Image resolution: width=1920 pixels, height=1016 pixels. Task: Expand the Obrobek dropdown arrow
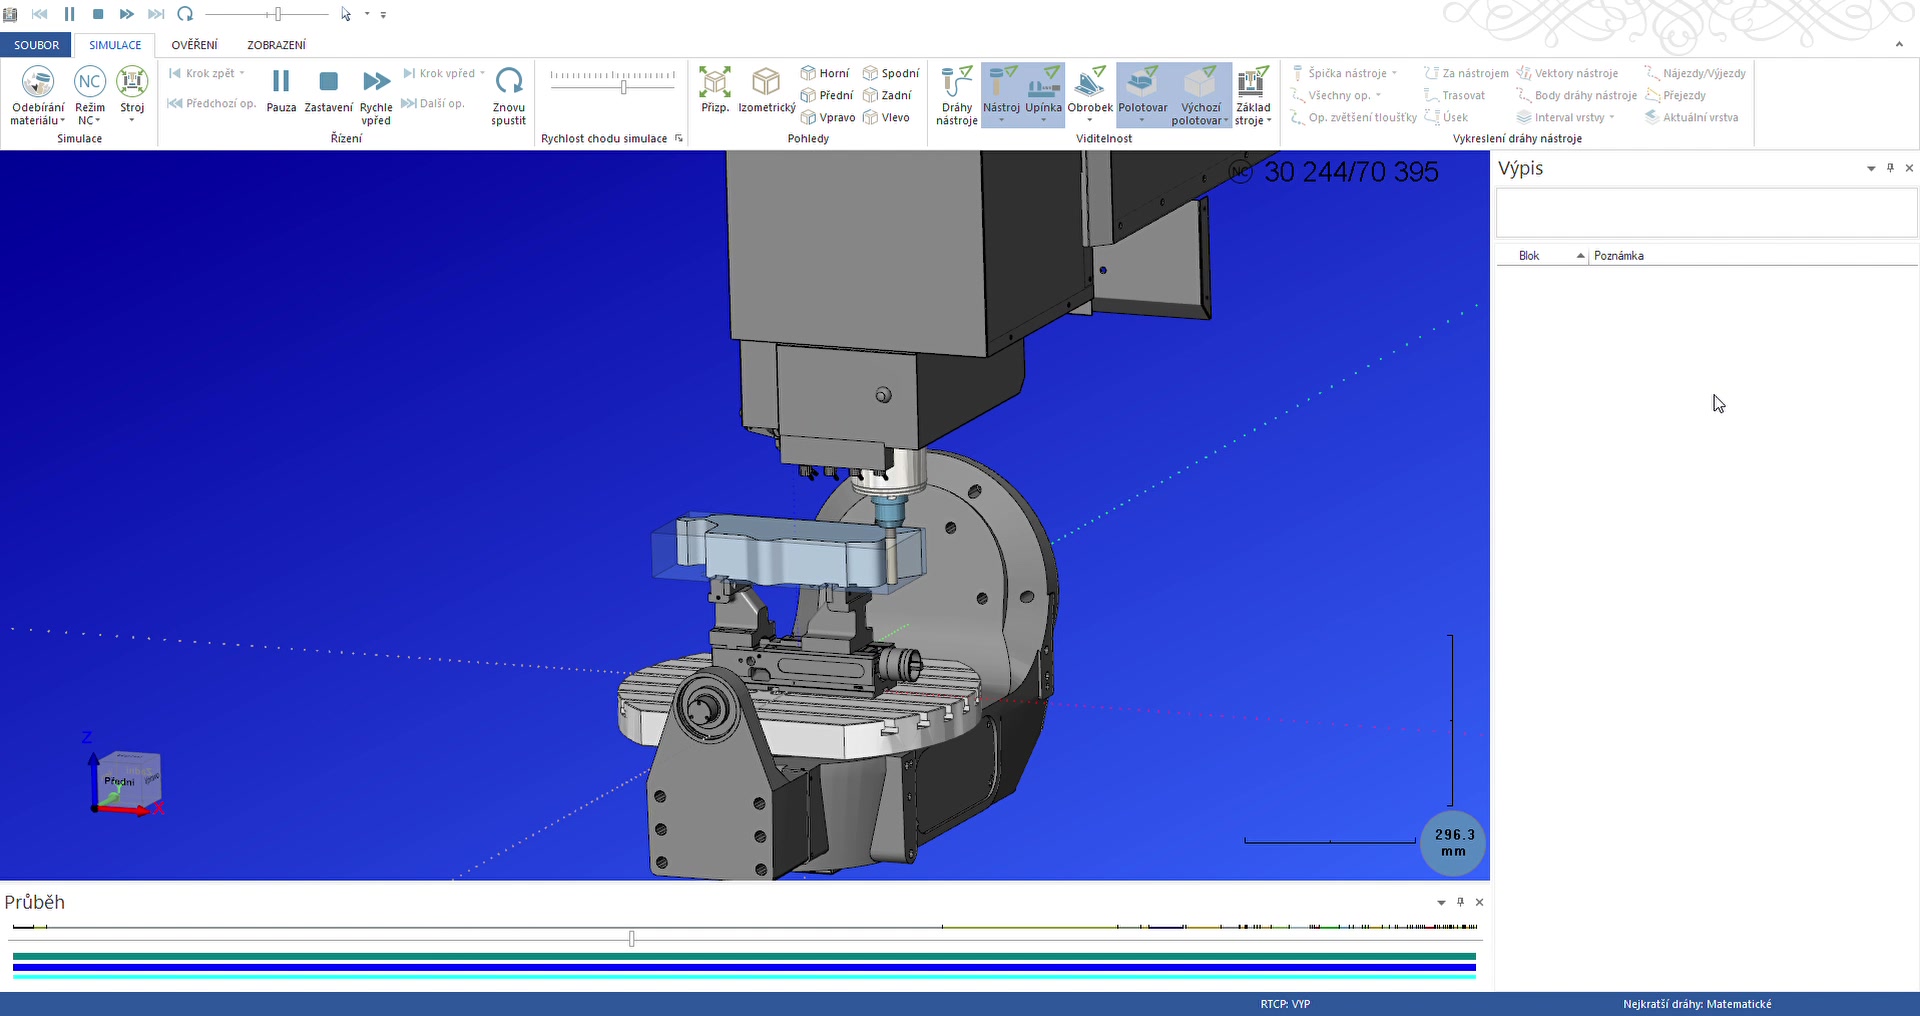click(1090, 121)
